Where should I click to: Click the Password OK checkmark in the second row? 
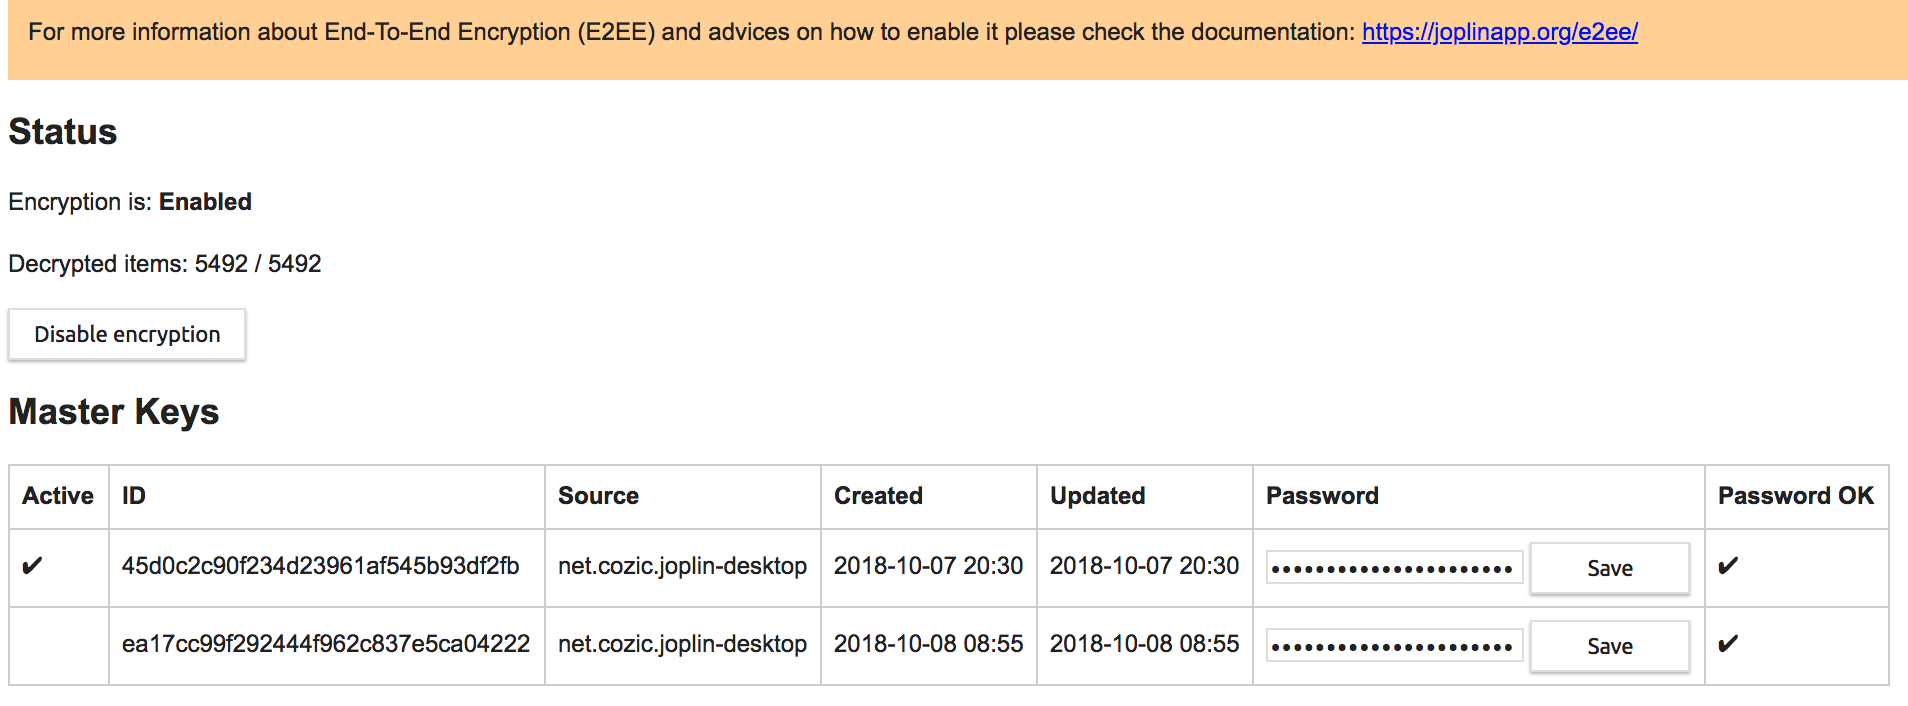click(x=1728, y=644)
